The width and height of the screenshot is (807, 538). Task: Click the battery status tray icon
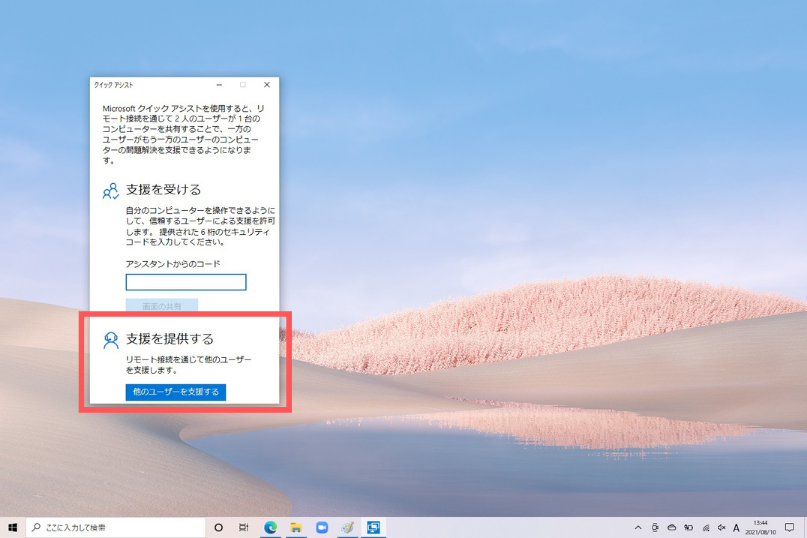689,528
